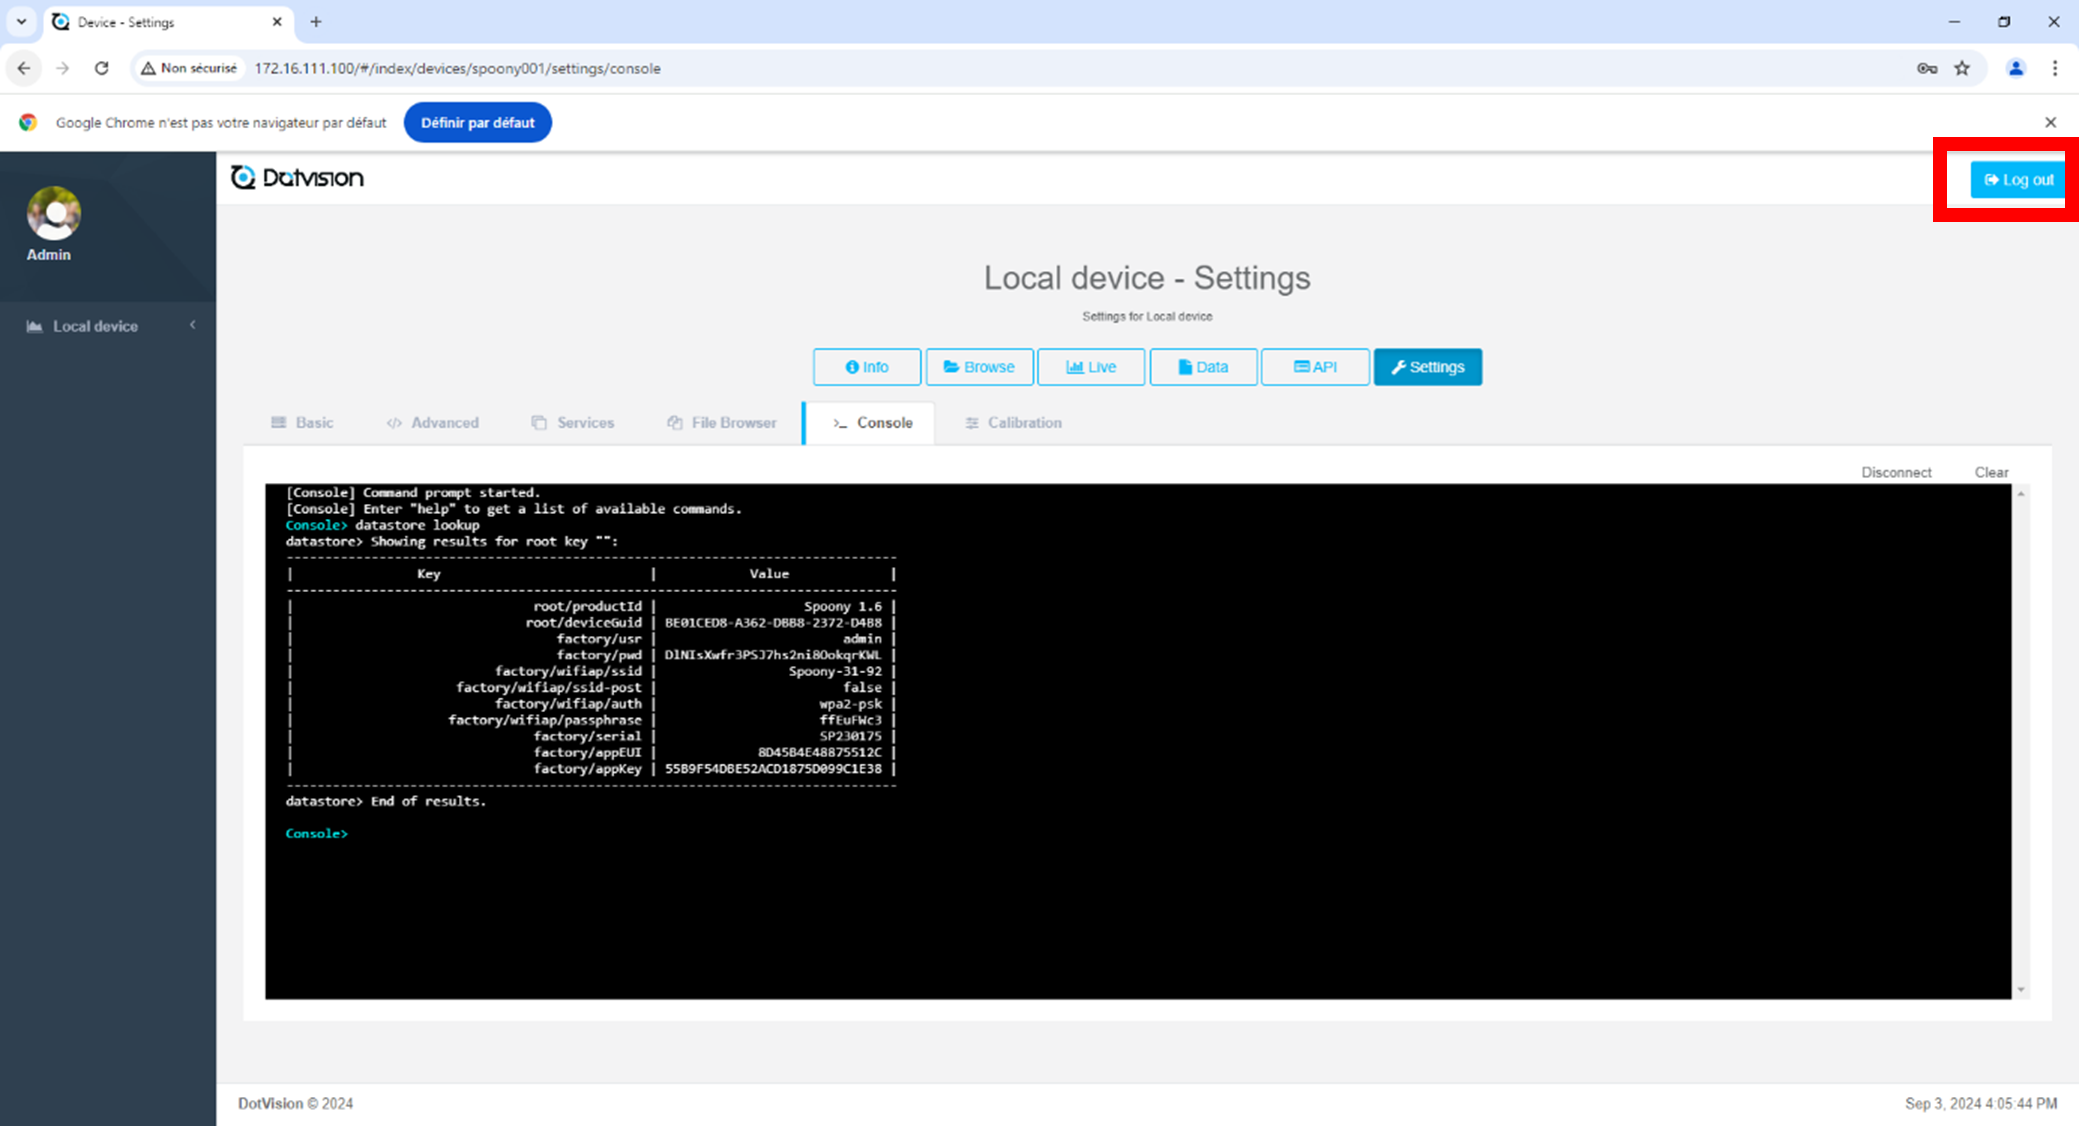
Task: Click the factory/wifiap/passphrase value in console
Action: (x=851, y=720)
